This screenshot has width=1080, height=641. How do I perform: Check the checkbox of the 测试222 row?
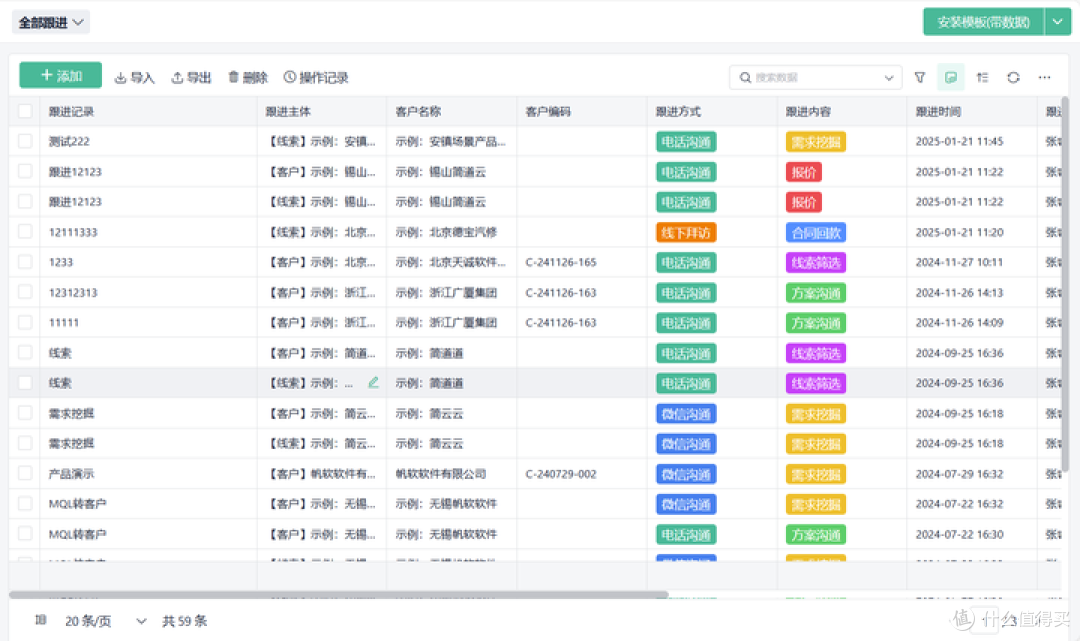(24, 141)
